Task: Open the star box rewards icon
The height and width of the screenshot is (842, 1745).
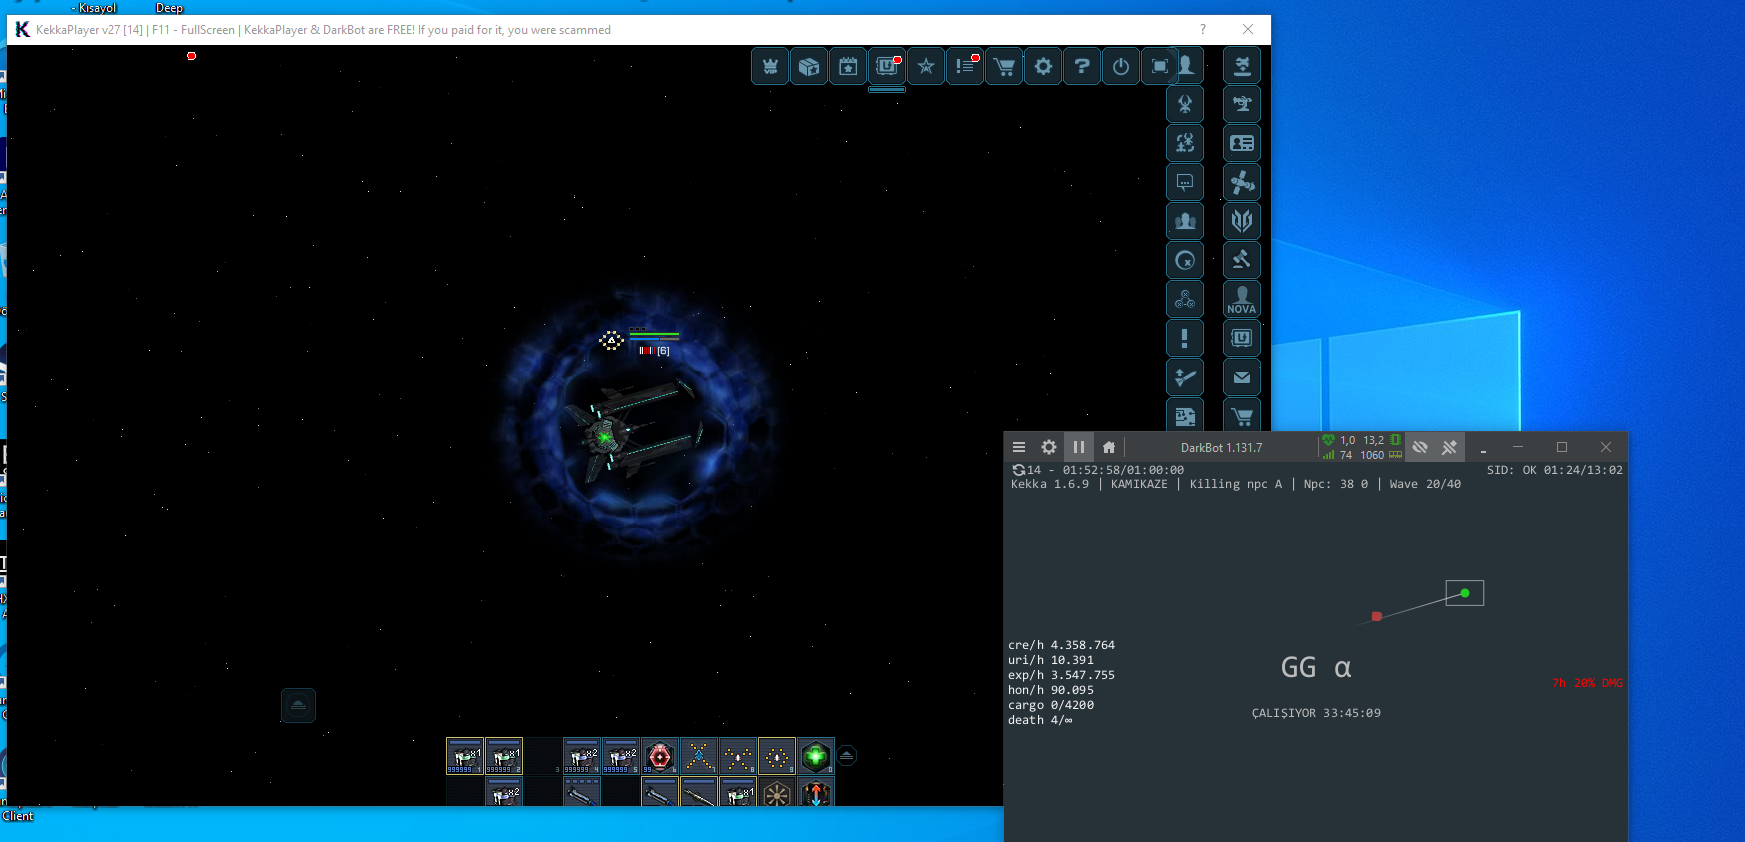Action: pyautogui.click(x=809, y=66)
